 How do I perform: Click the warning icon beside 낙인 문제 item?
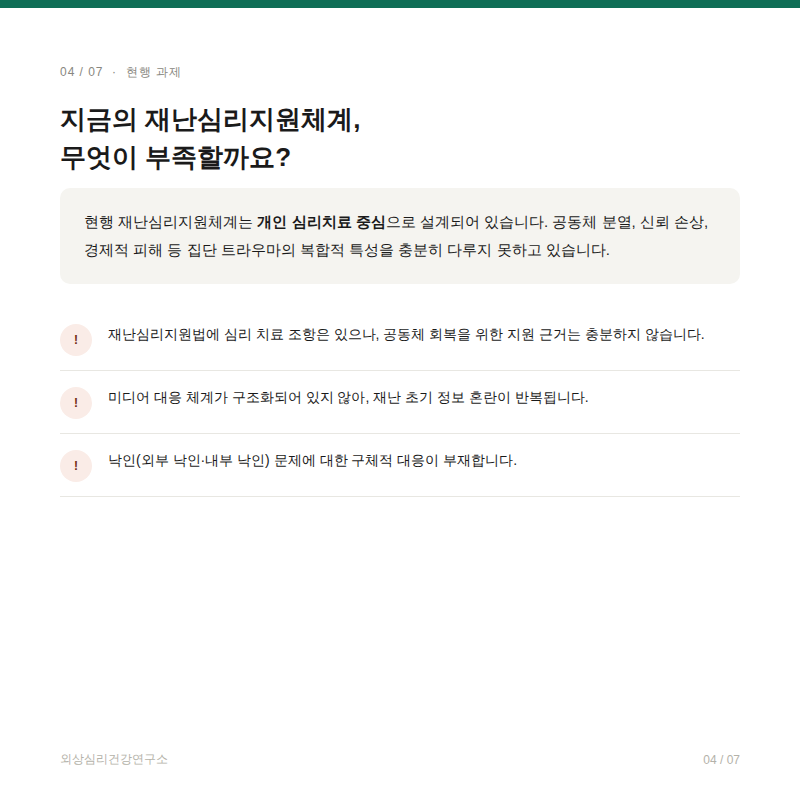[76, 465]
